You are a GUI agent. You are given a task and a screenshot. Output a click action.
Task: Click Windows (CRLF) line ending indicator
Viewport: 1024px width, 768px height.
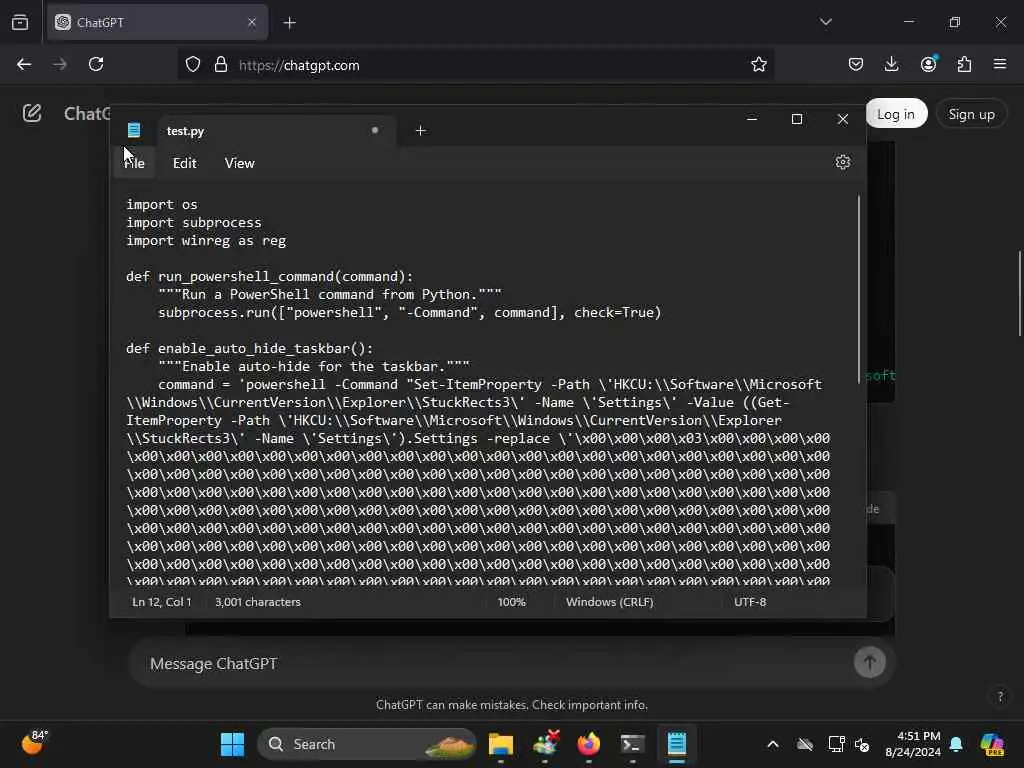click(609, 602)
